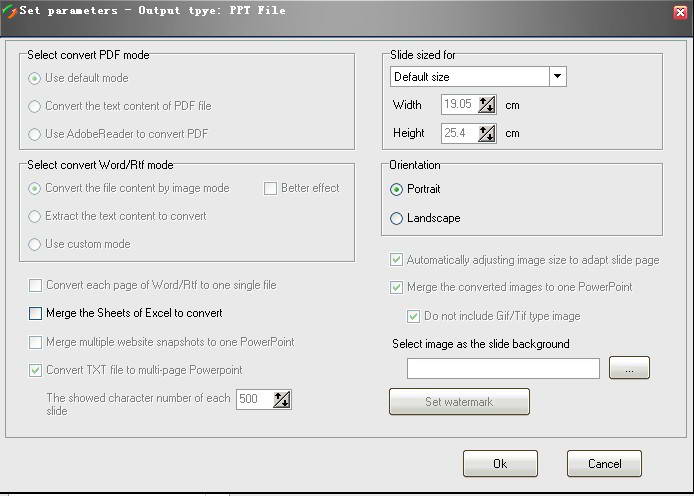Click the Width spinner arrows

(487, 104)
